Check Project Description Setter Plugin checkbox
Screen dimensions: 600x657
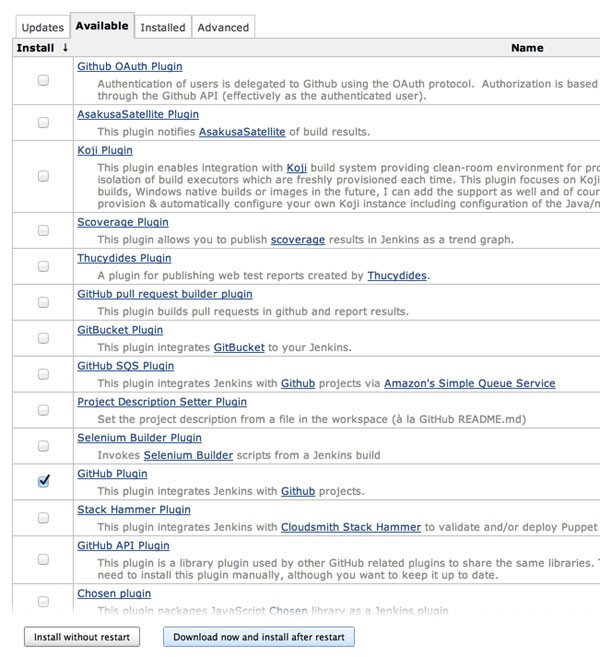43,410
